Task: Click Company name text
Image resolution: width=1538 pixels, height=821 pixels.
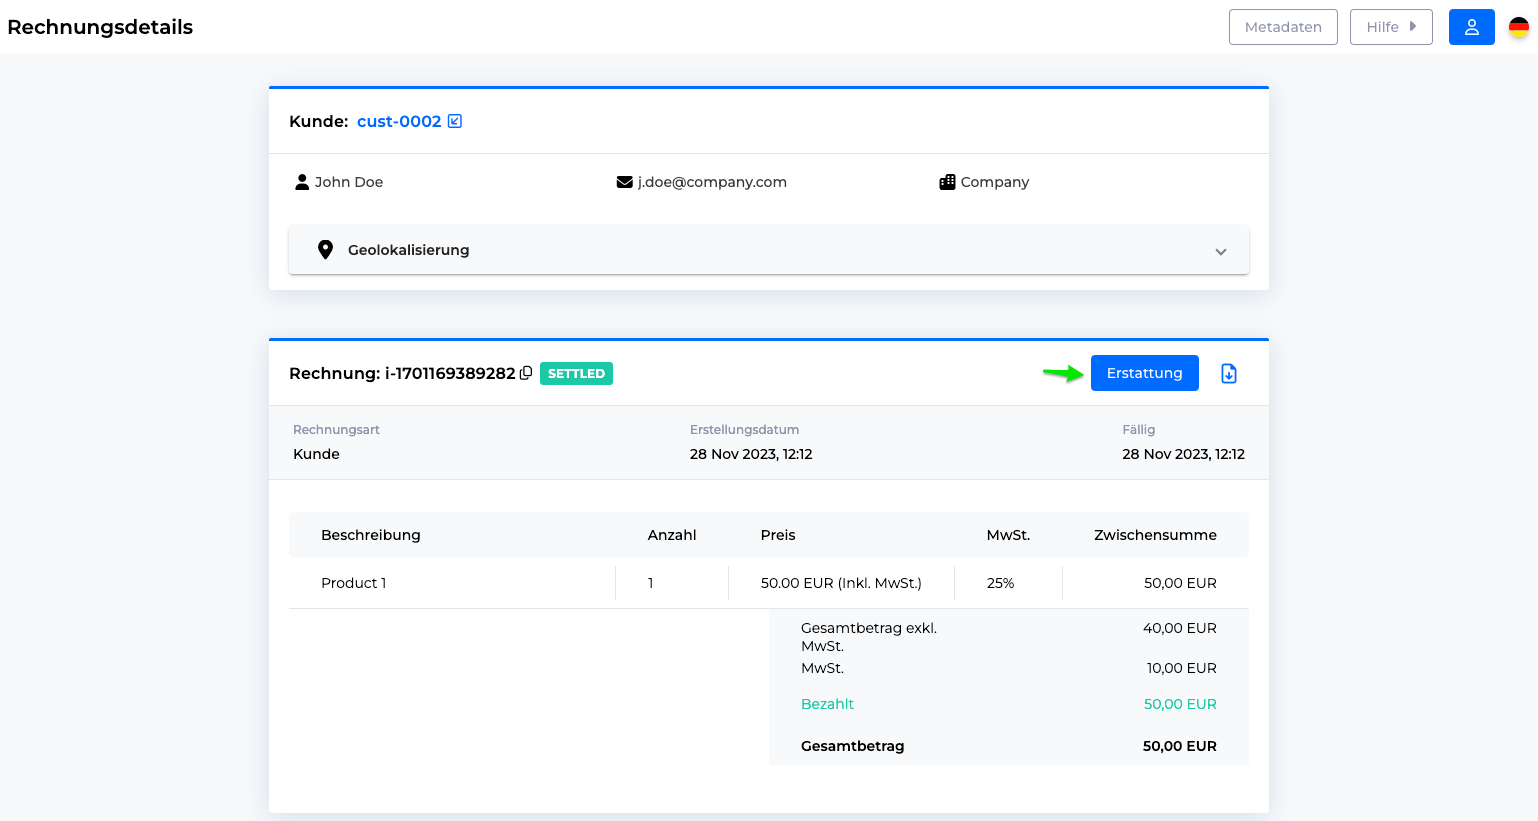Action: [995, 182]
